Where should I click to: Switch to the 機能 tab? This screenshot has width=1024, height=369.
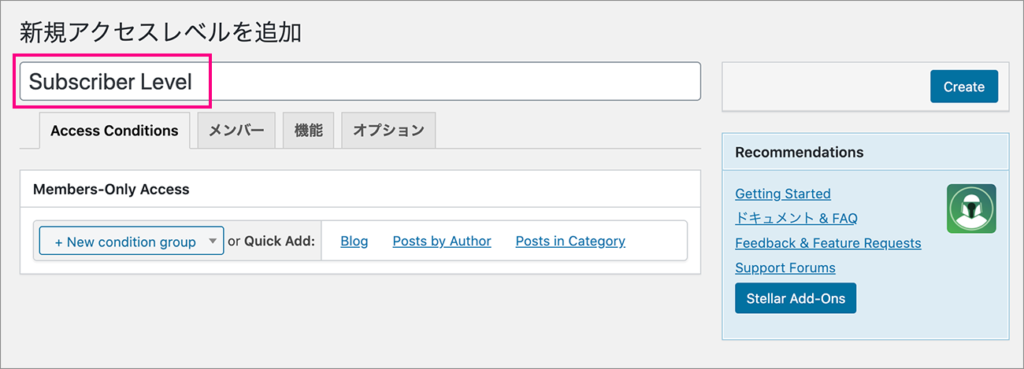click(308, 131)
